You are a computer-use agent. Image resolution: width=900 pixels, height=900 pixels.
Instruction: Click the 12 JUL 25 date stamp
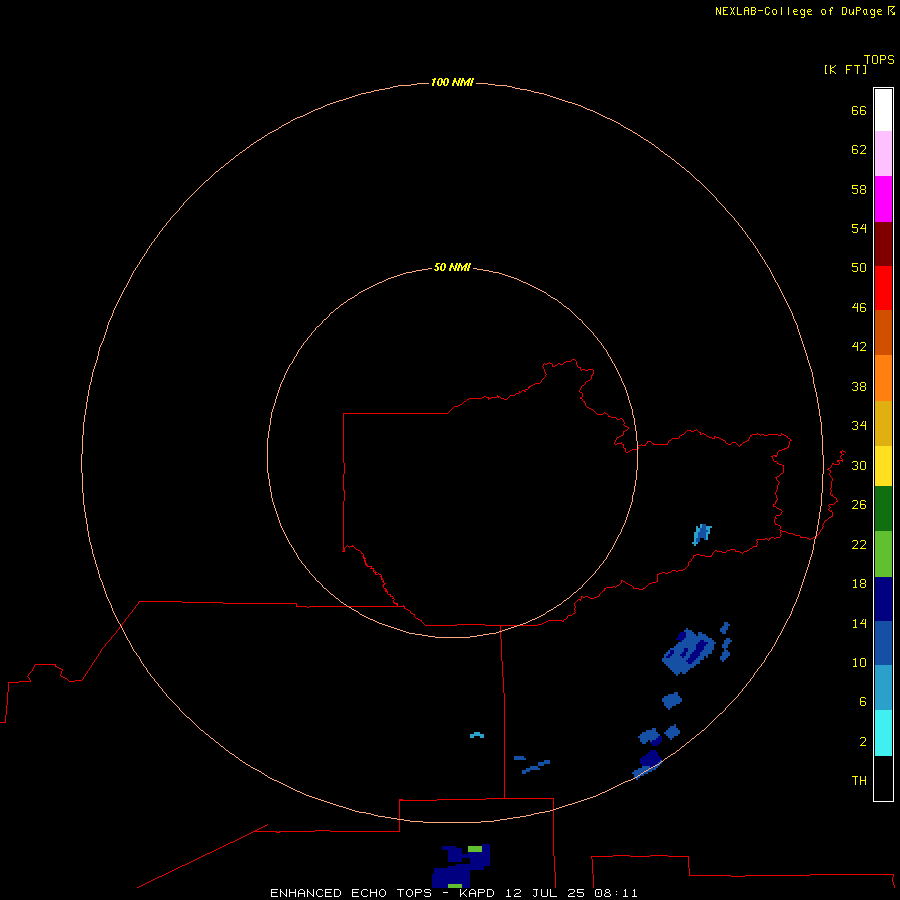[545, 893]
